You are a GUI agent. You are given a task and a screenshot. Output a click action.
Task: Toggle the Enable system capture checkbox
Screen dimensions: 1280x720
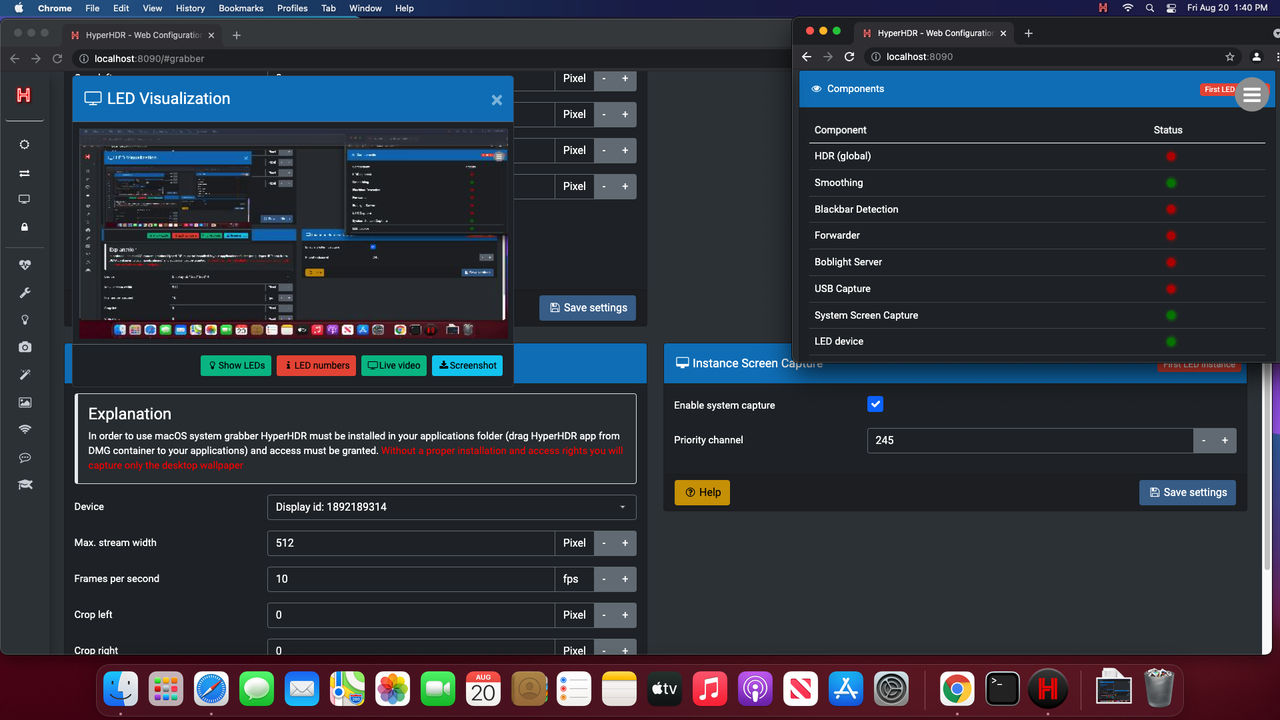point(875,404)
